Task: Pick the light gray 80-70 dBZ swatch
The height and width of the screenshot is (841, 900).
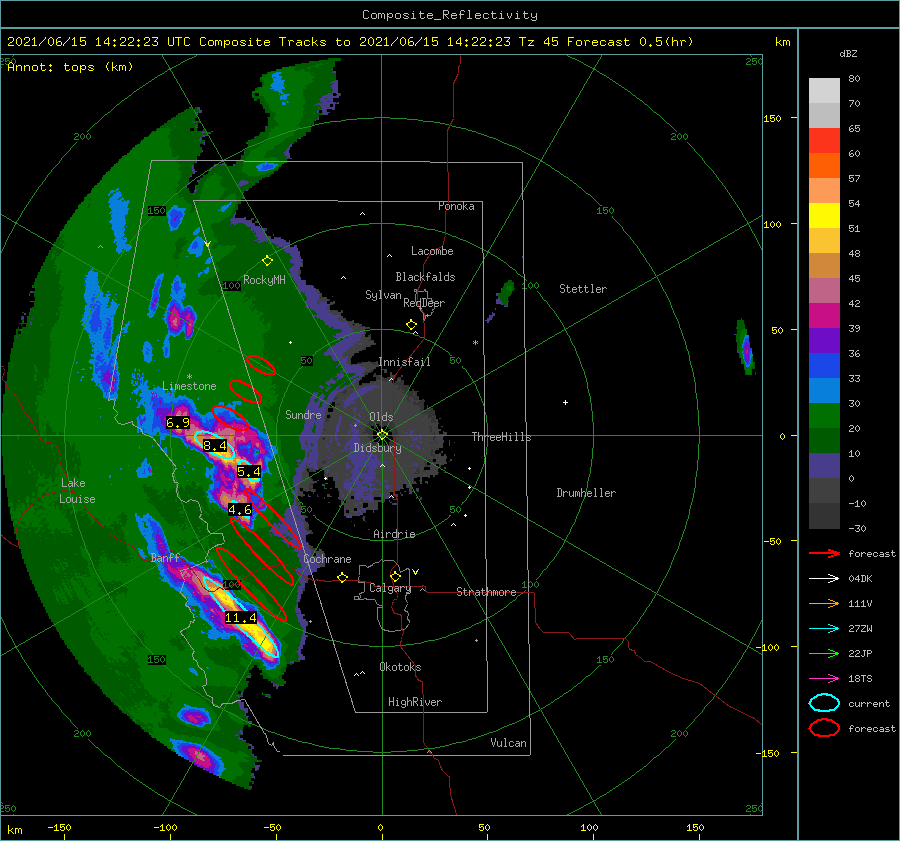Action: click(x=824, y=91)
